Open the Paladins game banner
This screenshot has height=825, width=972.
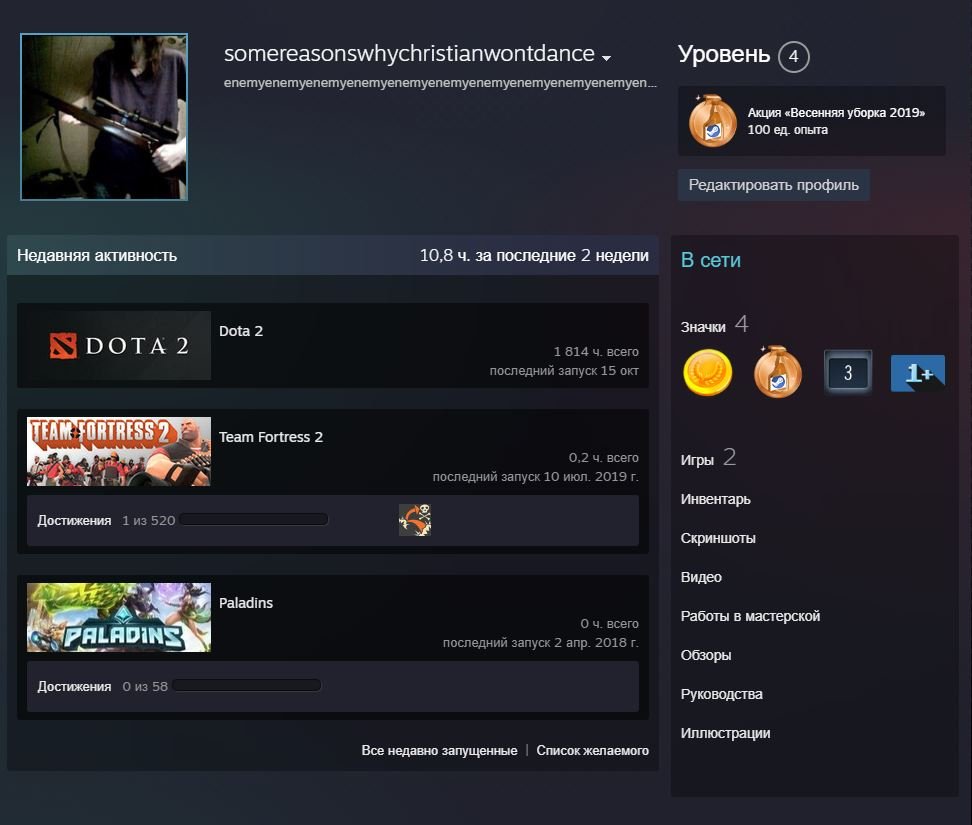coord(118,617)
